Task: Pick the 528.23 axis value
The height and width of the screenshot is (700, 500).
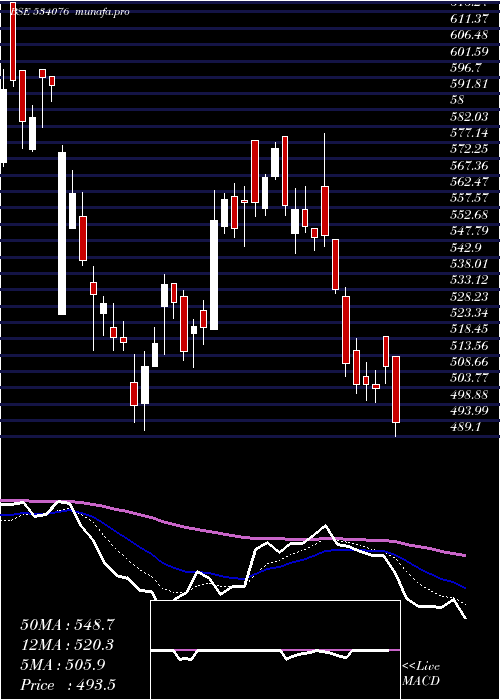Action: pyautogui.click(x=469, y=297)
